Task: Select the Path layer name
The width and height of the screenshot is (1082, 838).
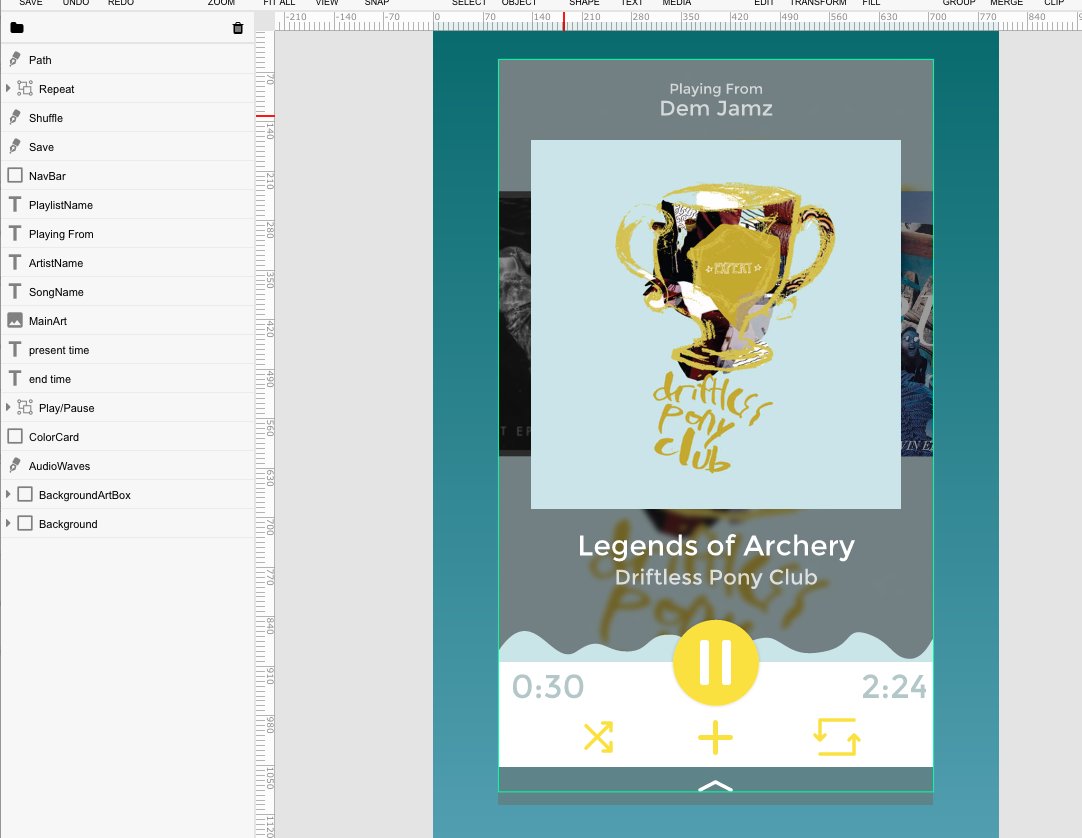Action: pos(40,60)
